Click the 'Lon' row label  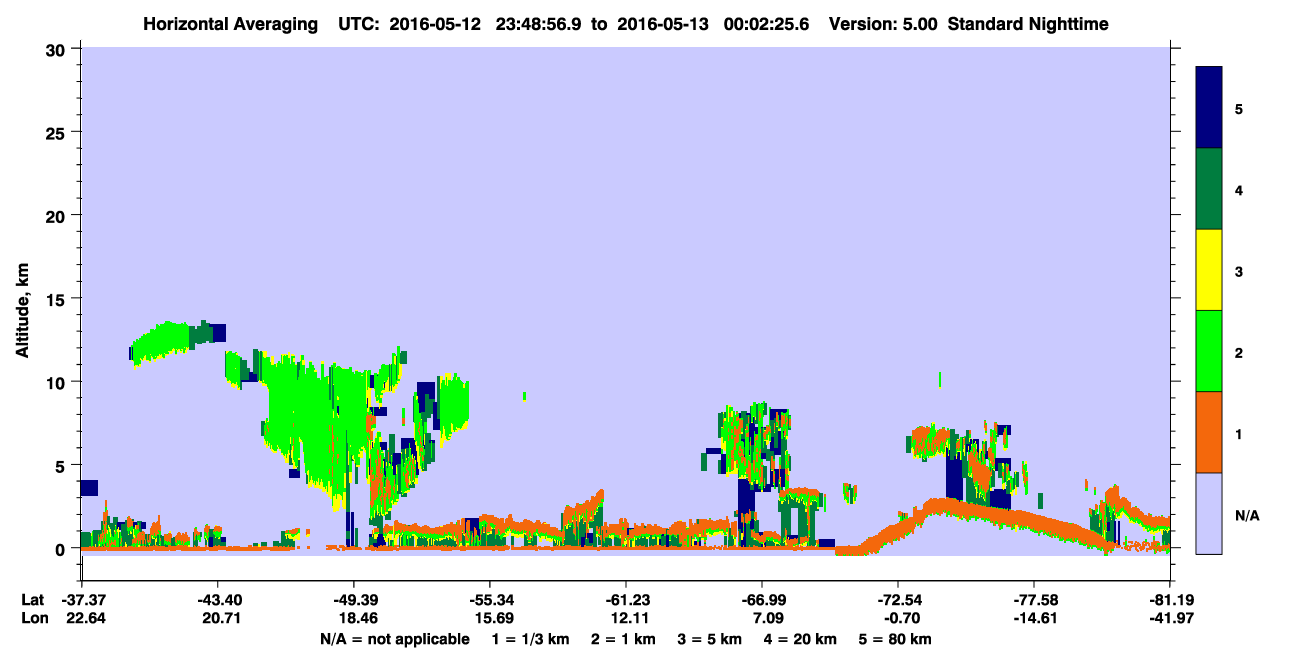[x=34, y=619]
